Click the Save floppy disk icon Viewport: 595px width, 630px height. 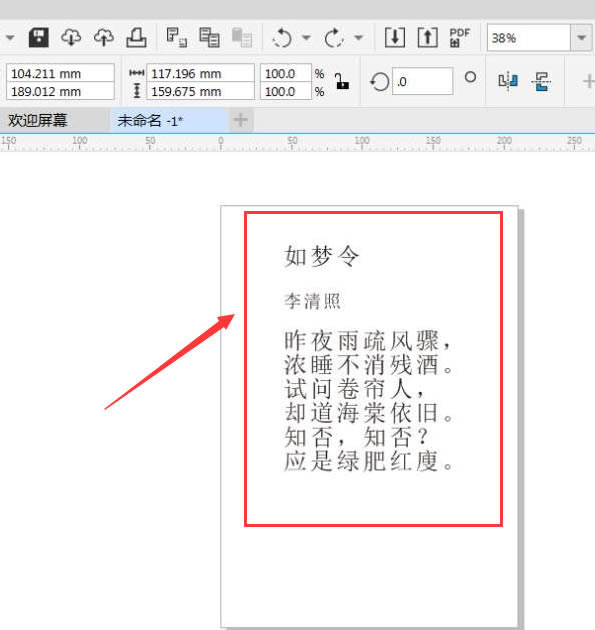[39, 38]
